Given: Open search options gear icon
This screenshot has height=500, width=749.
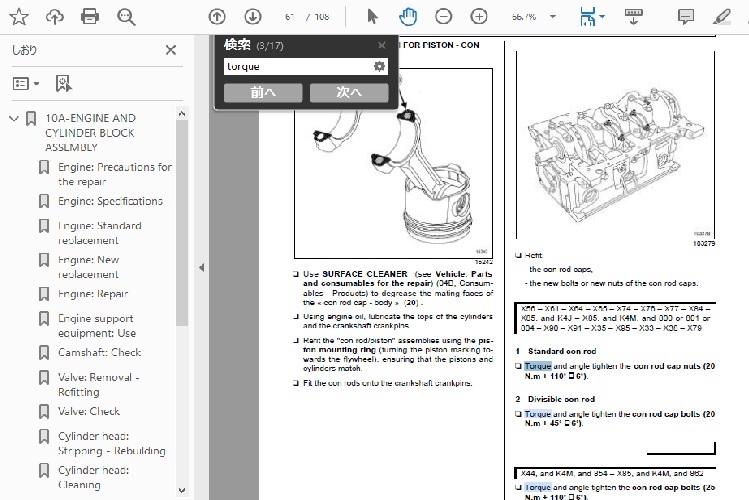Looking at the screenshot, I should [379, 66].
